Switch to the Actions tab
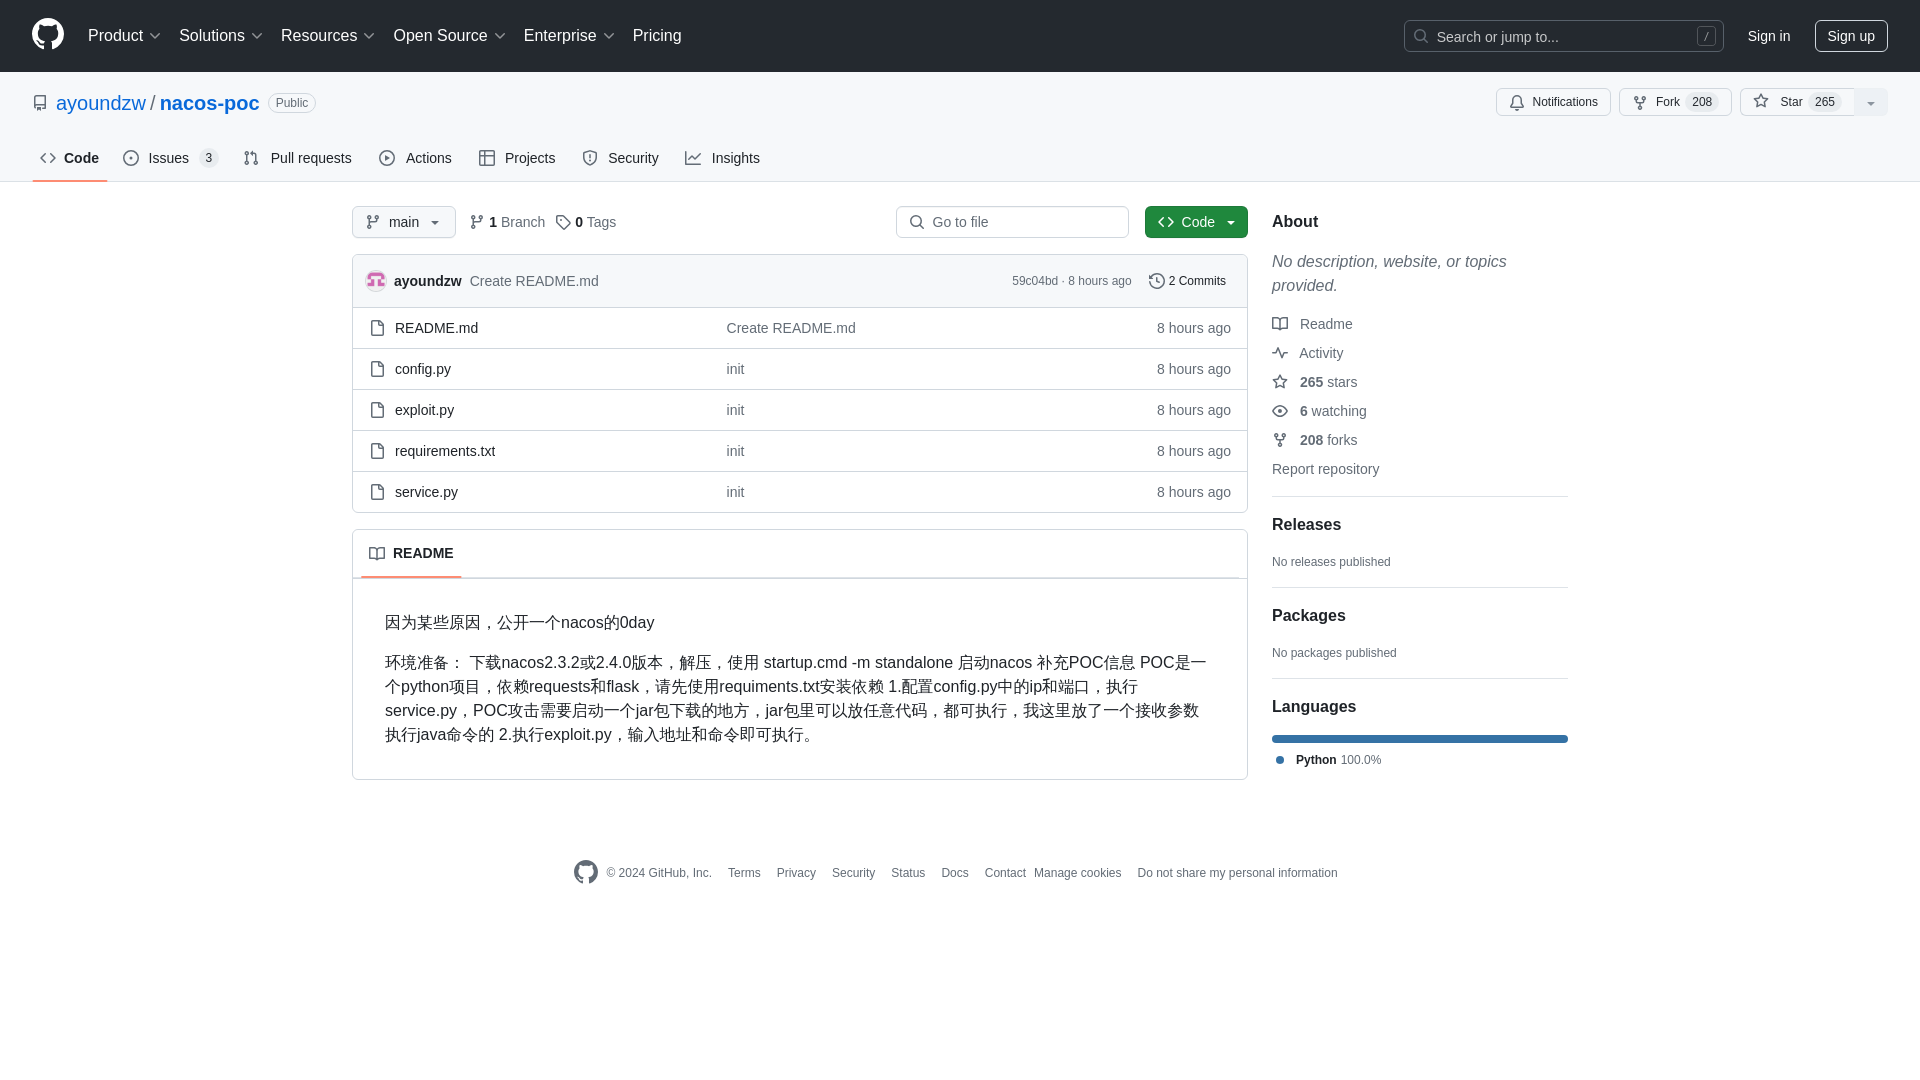The width and height of the screenshot is (1920, 1080). [x=415, y=158]
